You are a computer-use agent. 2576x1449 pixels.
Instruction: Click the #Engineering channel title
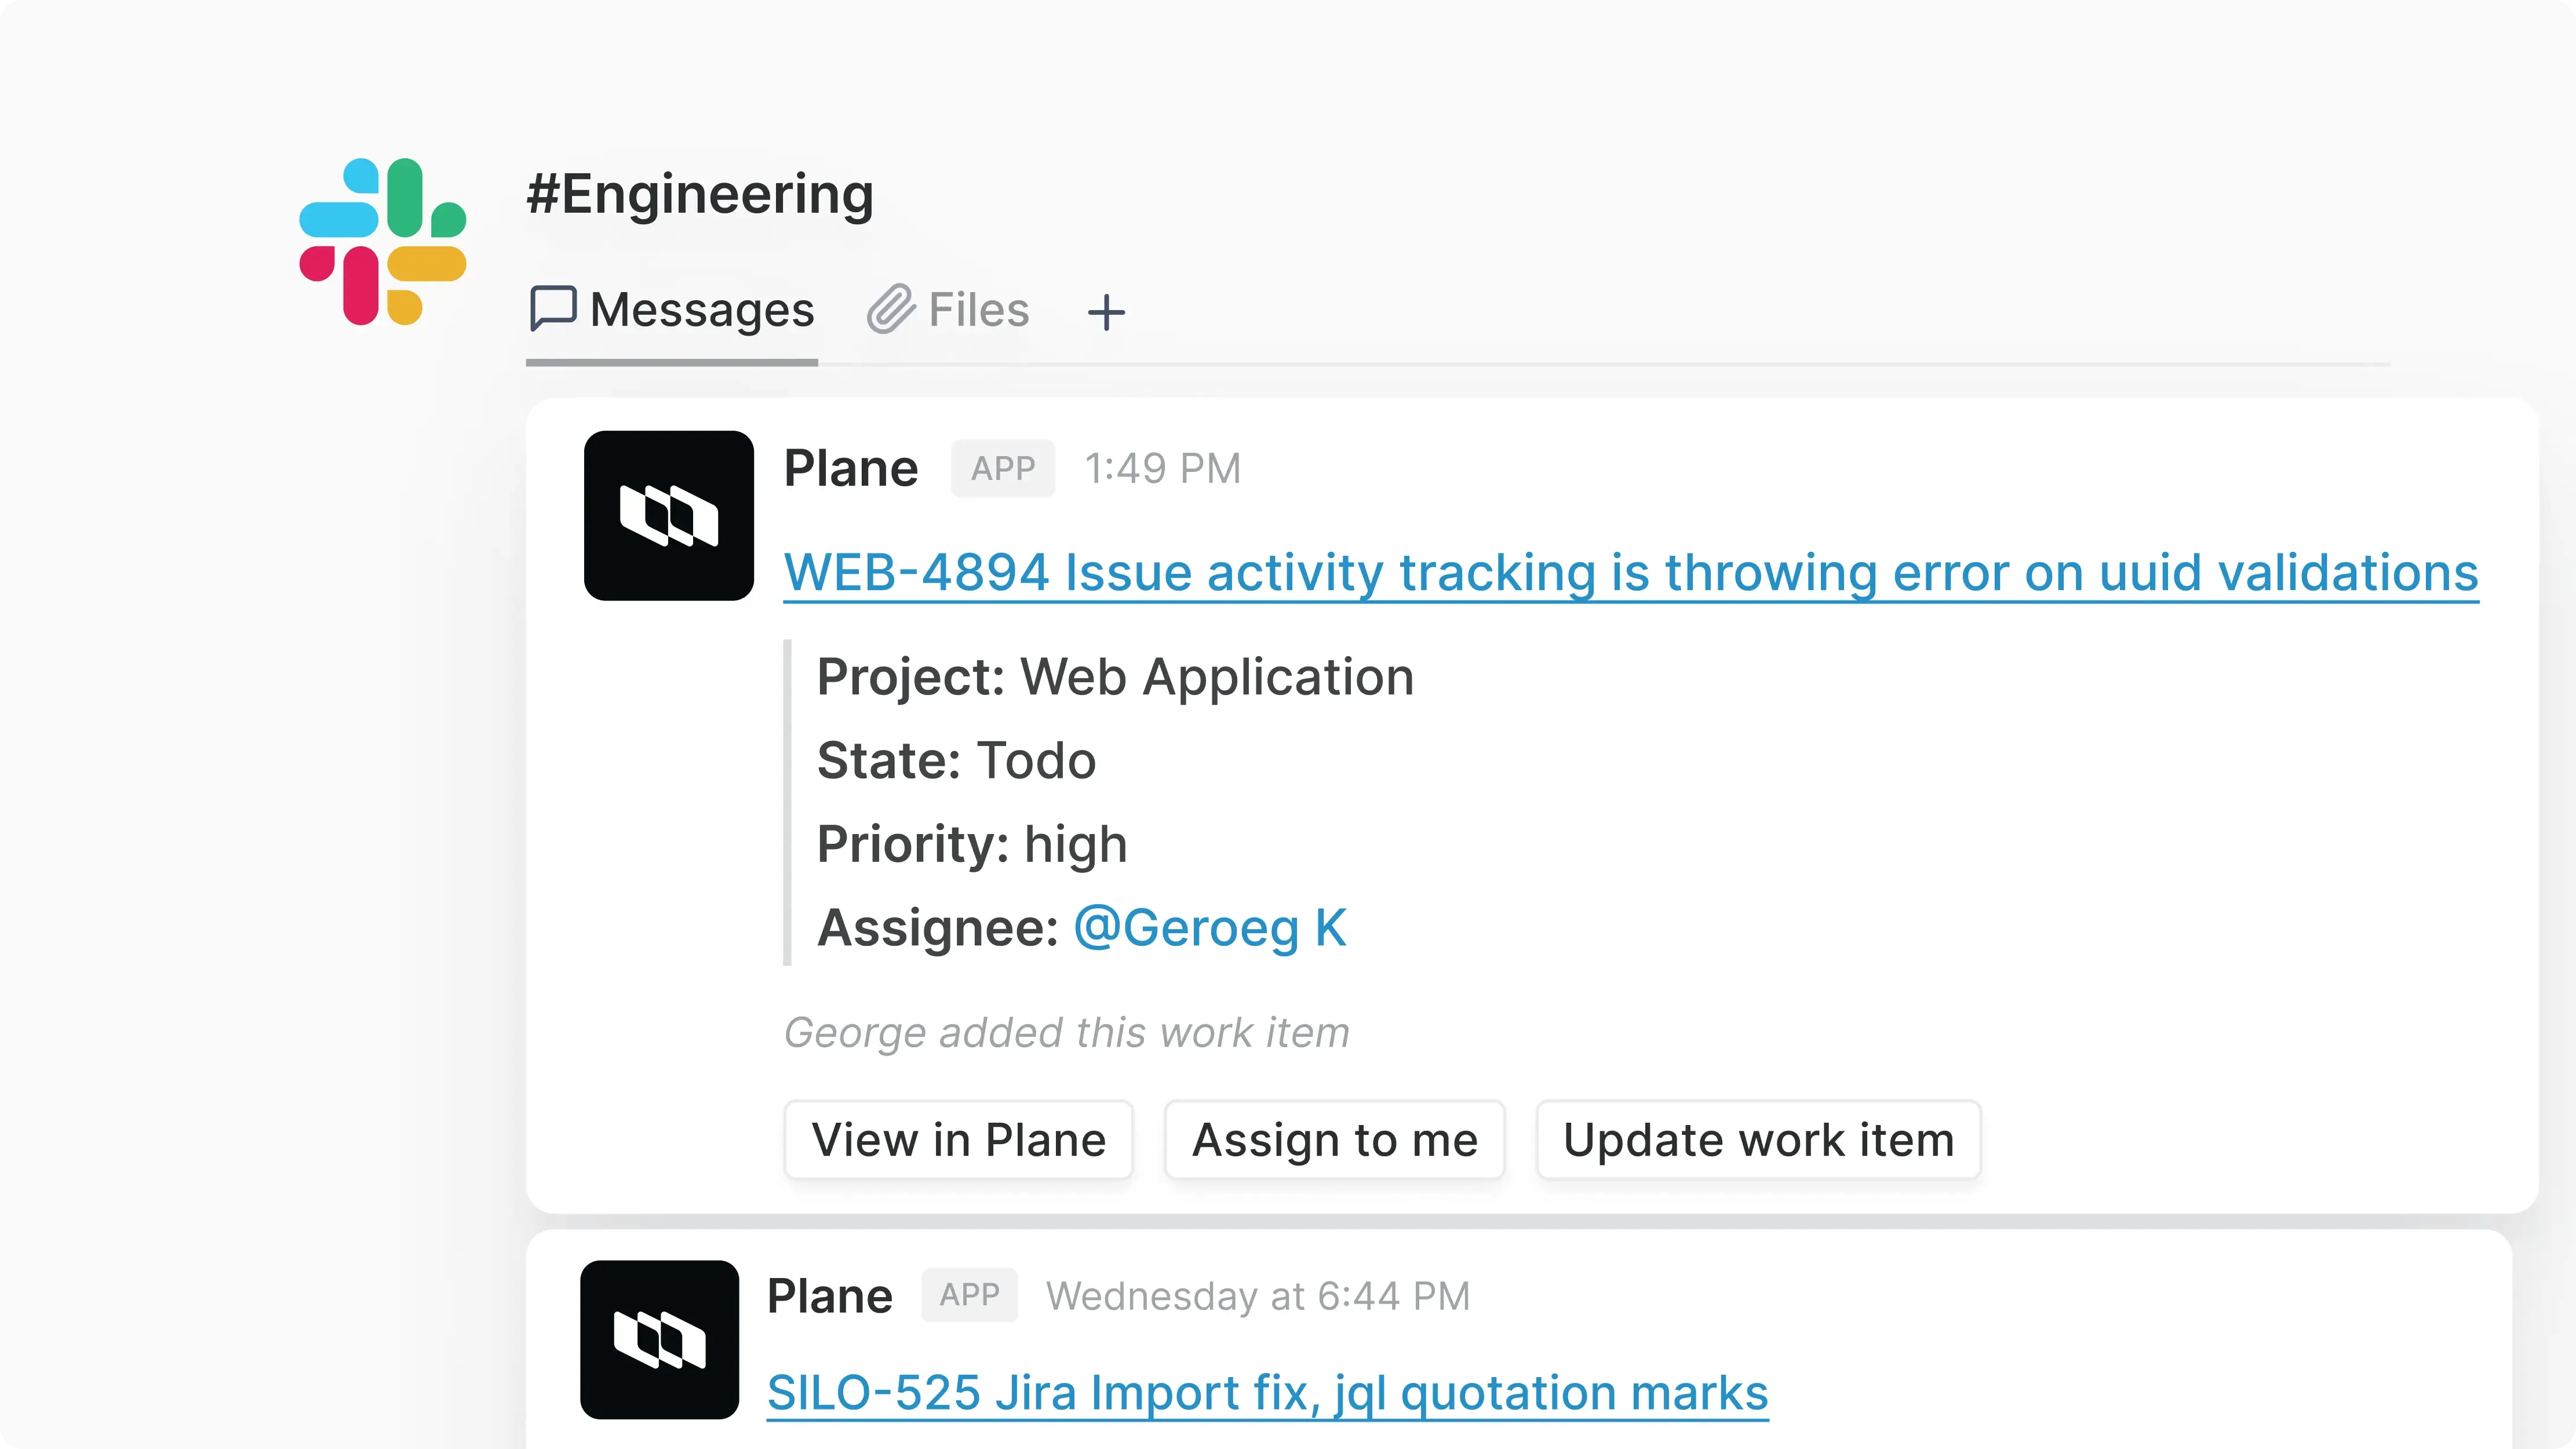coord(699,193)
